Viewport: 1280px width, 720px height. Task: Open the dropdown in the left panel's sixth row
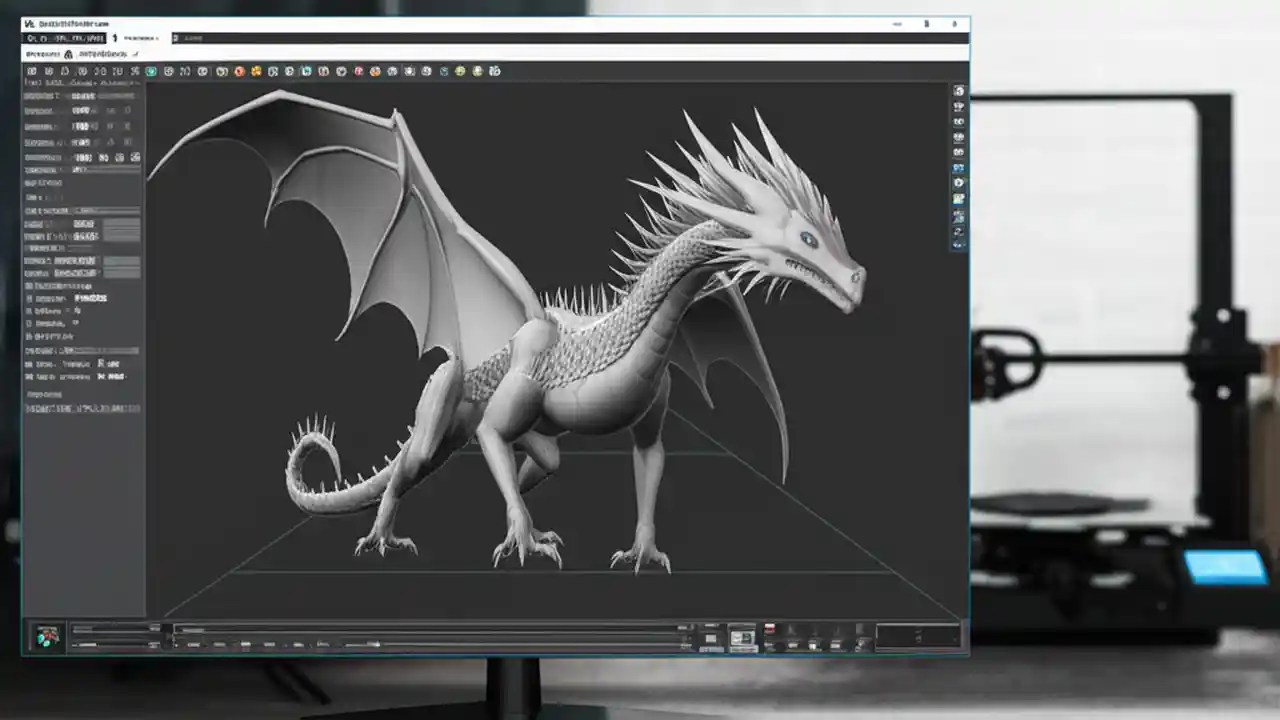click(85, 172)
